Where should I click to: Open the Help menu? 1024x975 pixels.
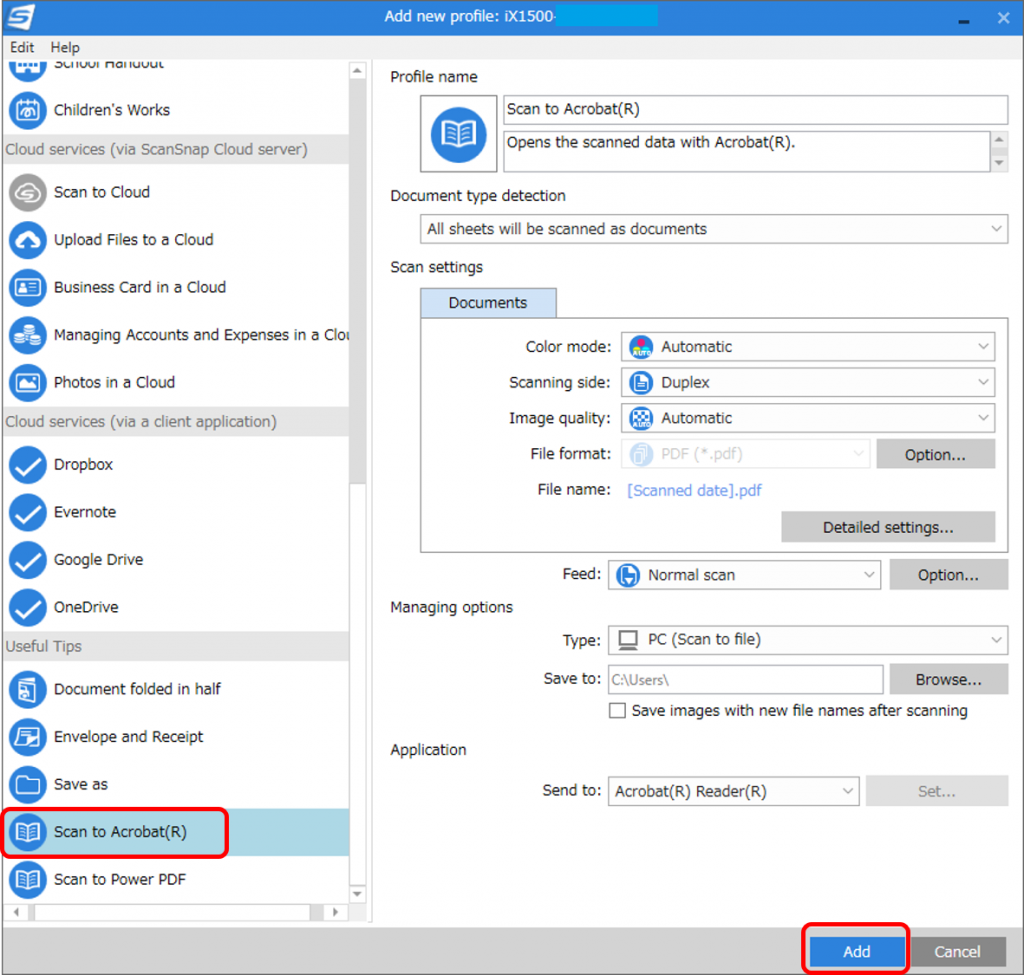[65, 47]
